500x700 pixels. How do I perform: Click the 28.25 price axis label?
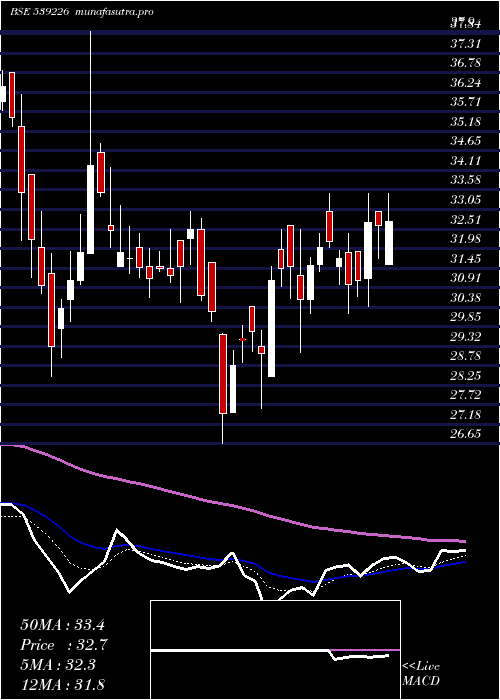[x=466, y=375]
